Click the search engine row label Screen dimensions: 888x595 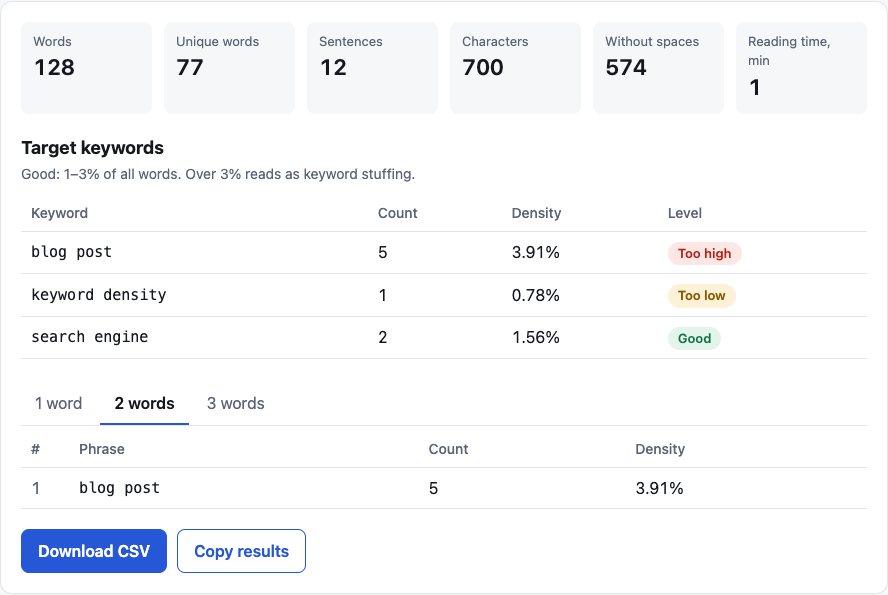(89, 337)
